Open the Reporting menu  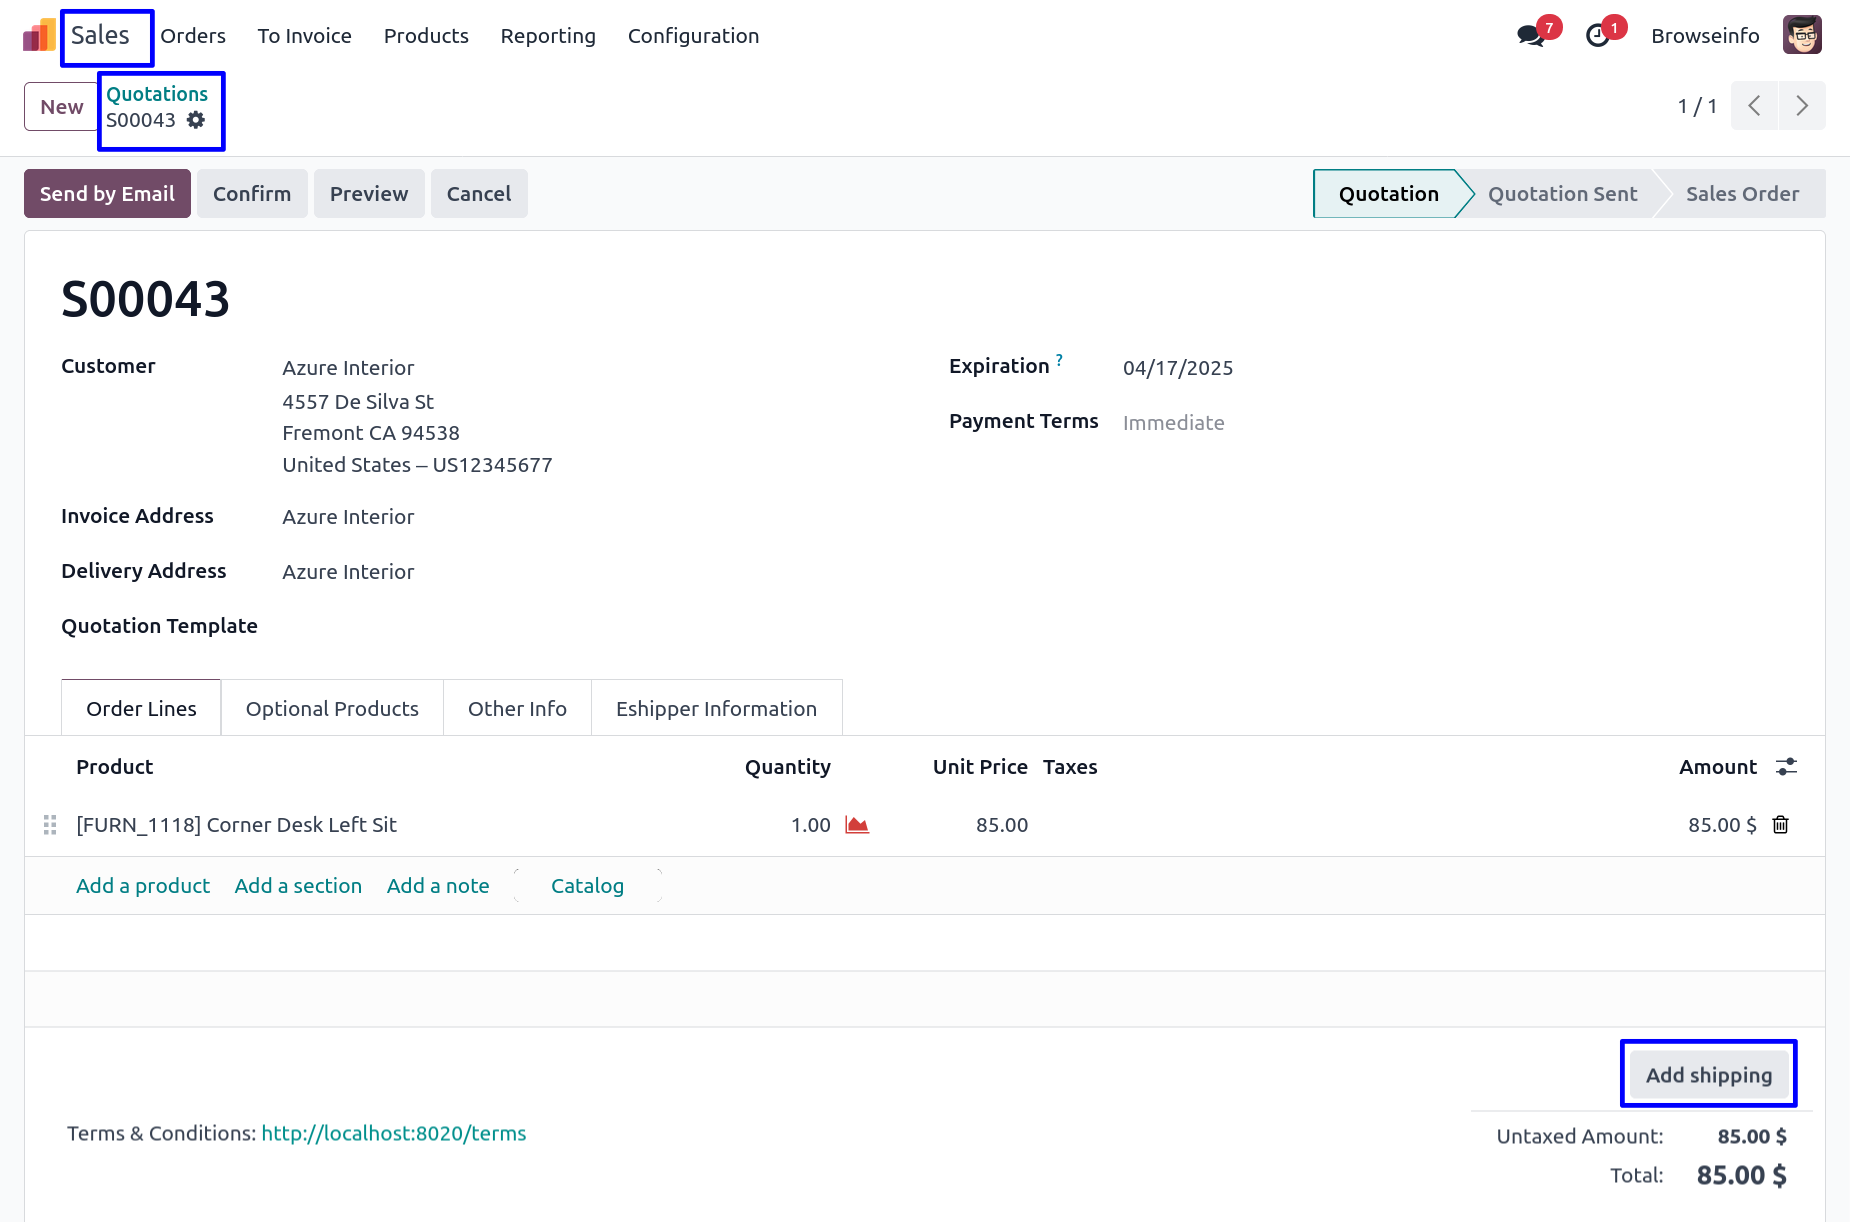548,36
